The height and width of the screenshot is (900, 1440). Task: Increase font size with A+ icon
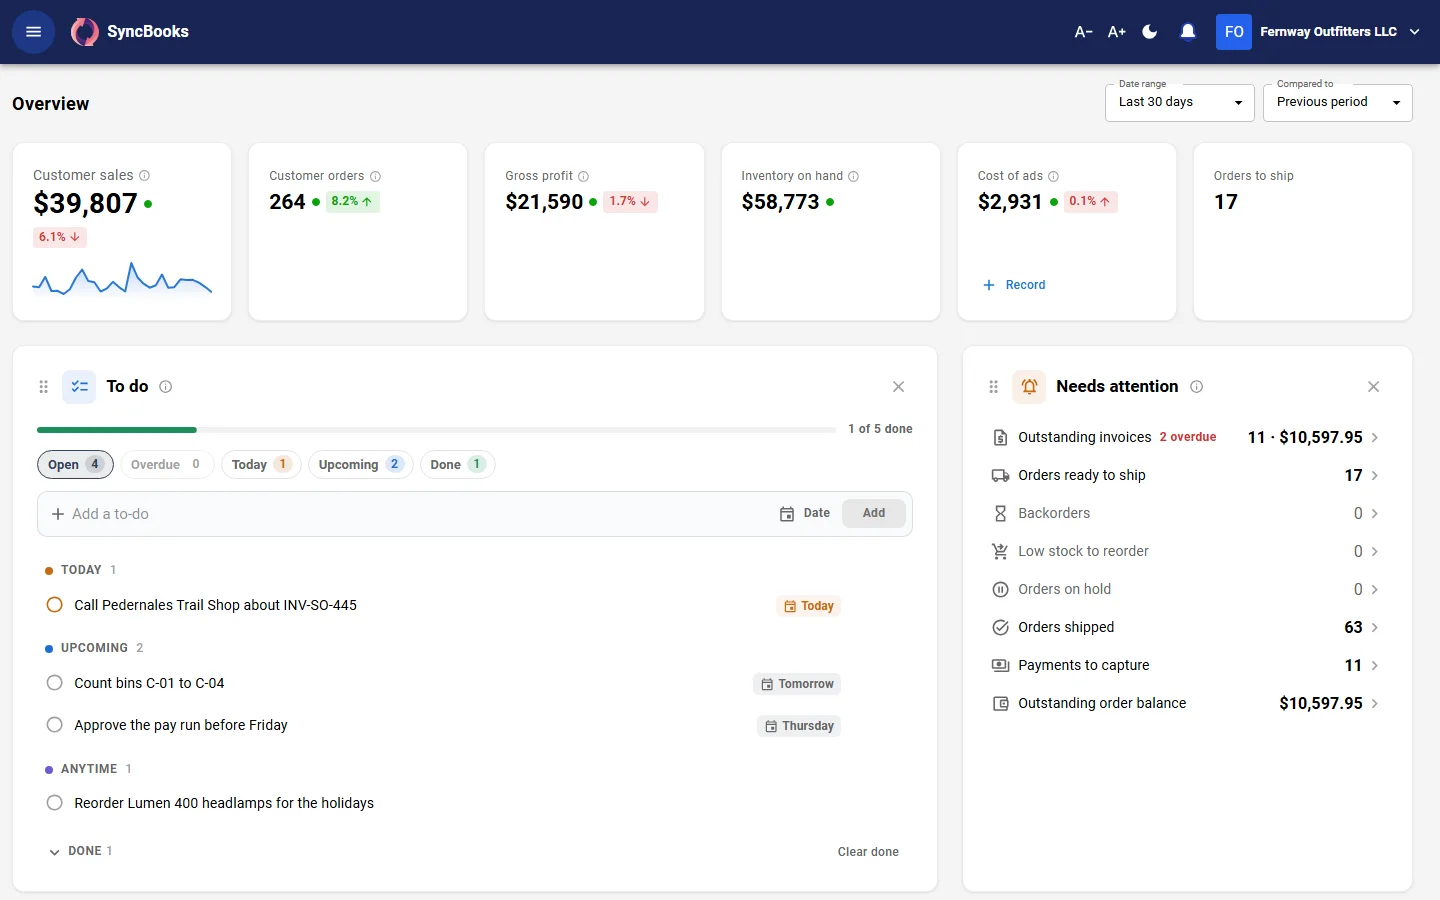tap(1117, 32)
